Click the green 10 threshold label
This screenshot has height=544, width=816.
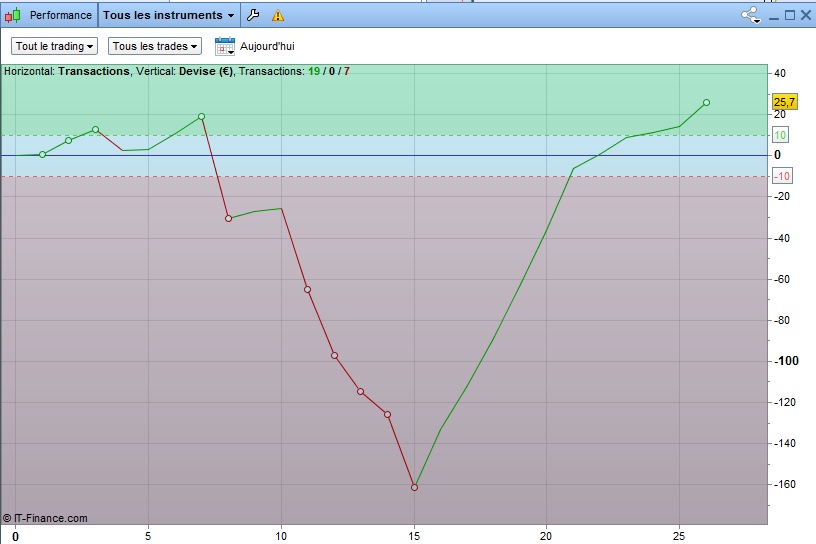click(x=780, y=135)
